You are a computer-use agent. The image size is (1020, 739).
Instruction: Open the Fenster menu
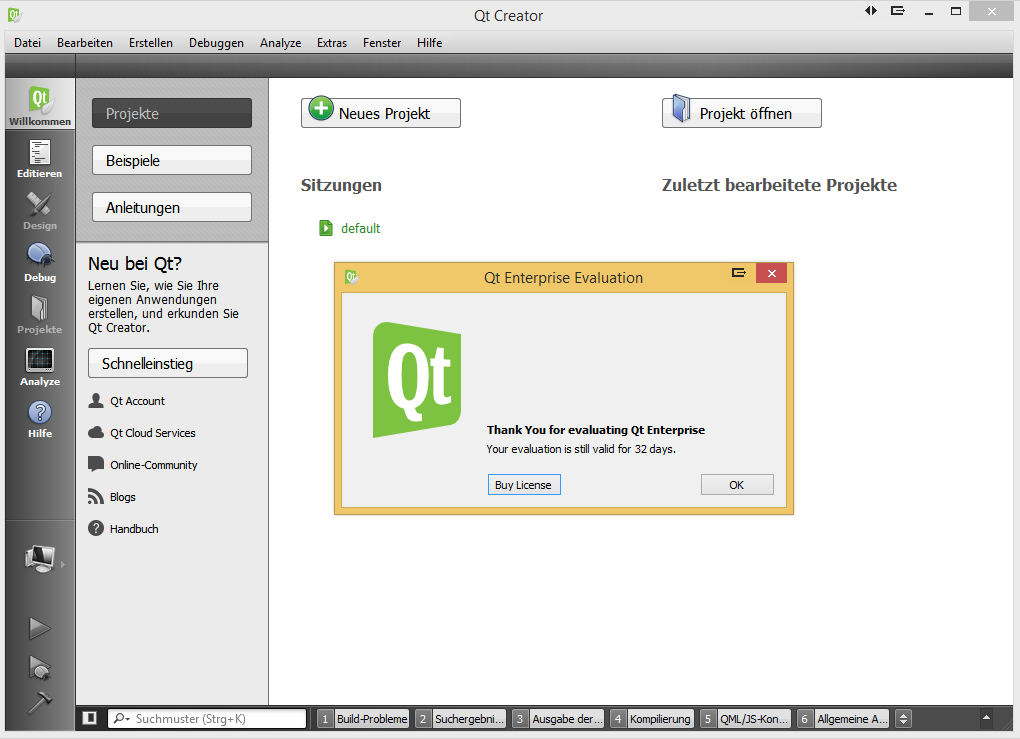pyautogui.click(x=382, y=43)
